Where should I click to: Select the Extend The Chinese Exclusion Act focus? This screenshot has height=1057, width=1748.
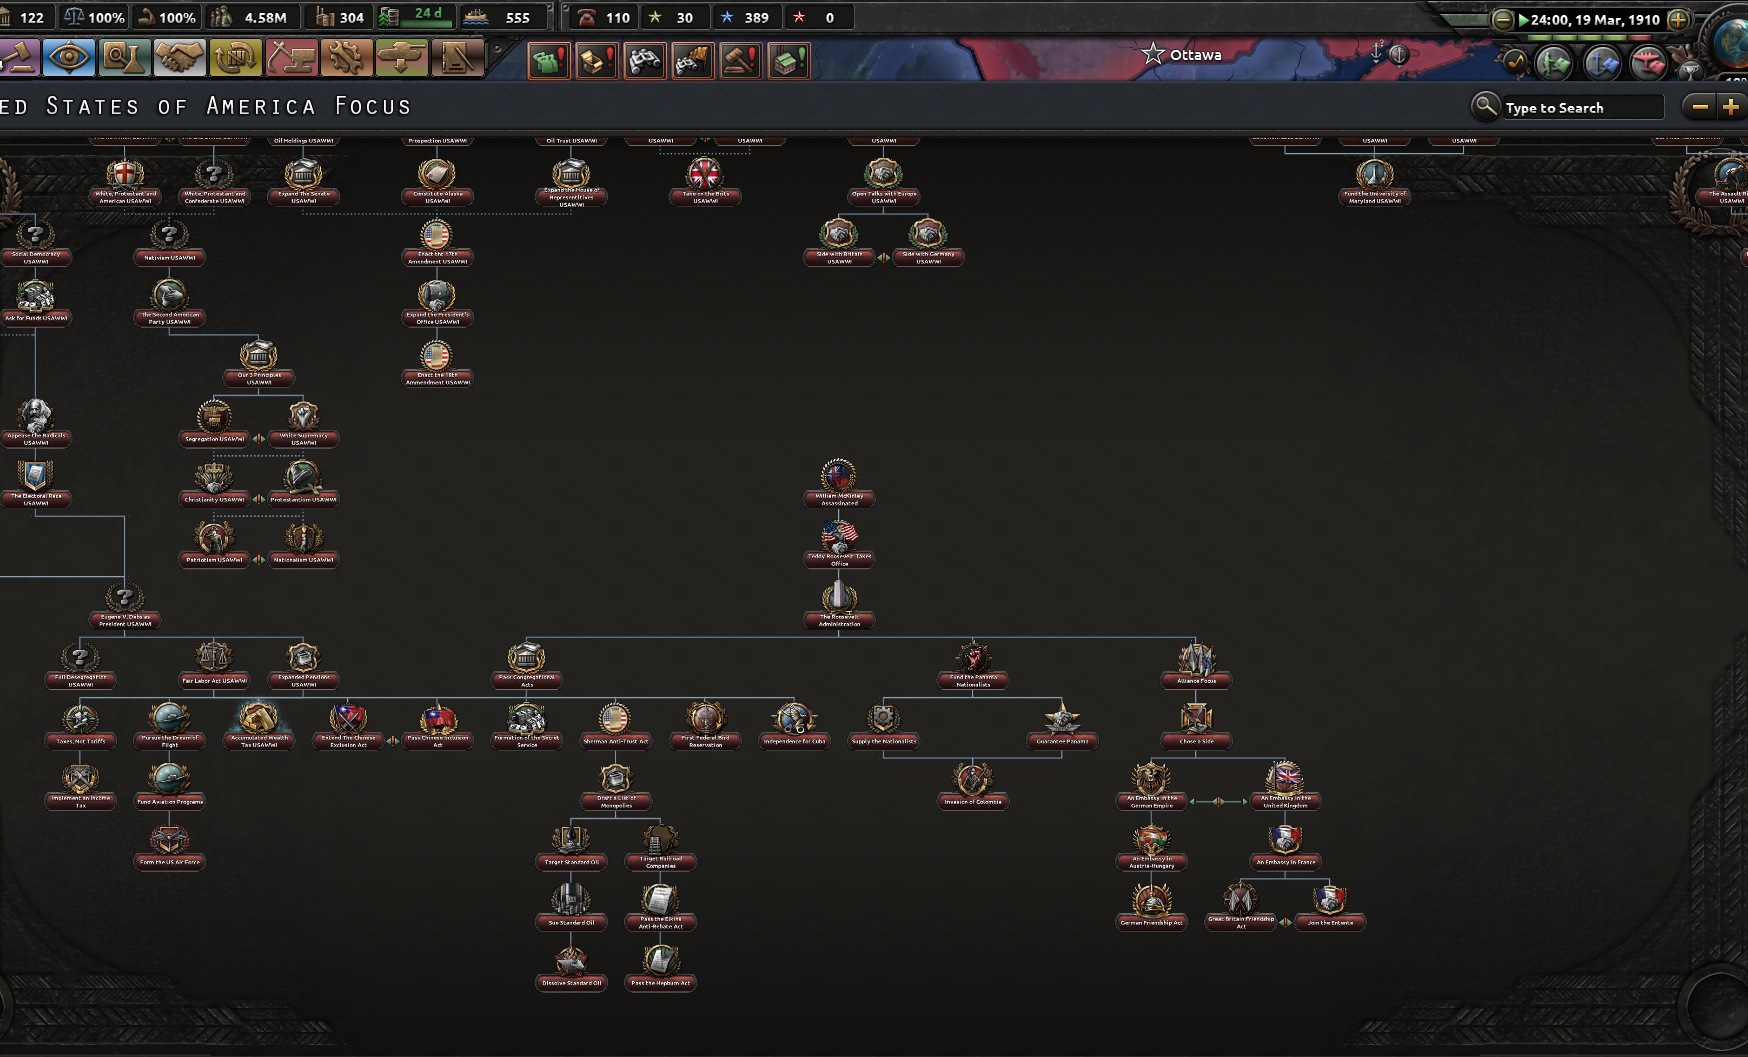[348, 726]
